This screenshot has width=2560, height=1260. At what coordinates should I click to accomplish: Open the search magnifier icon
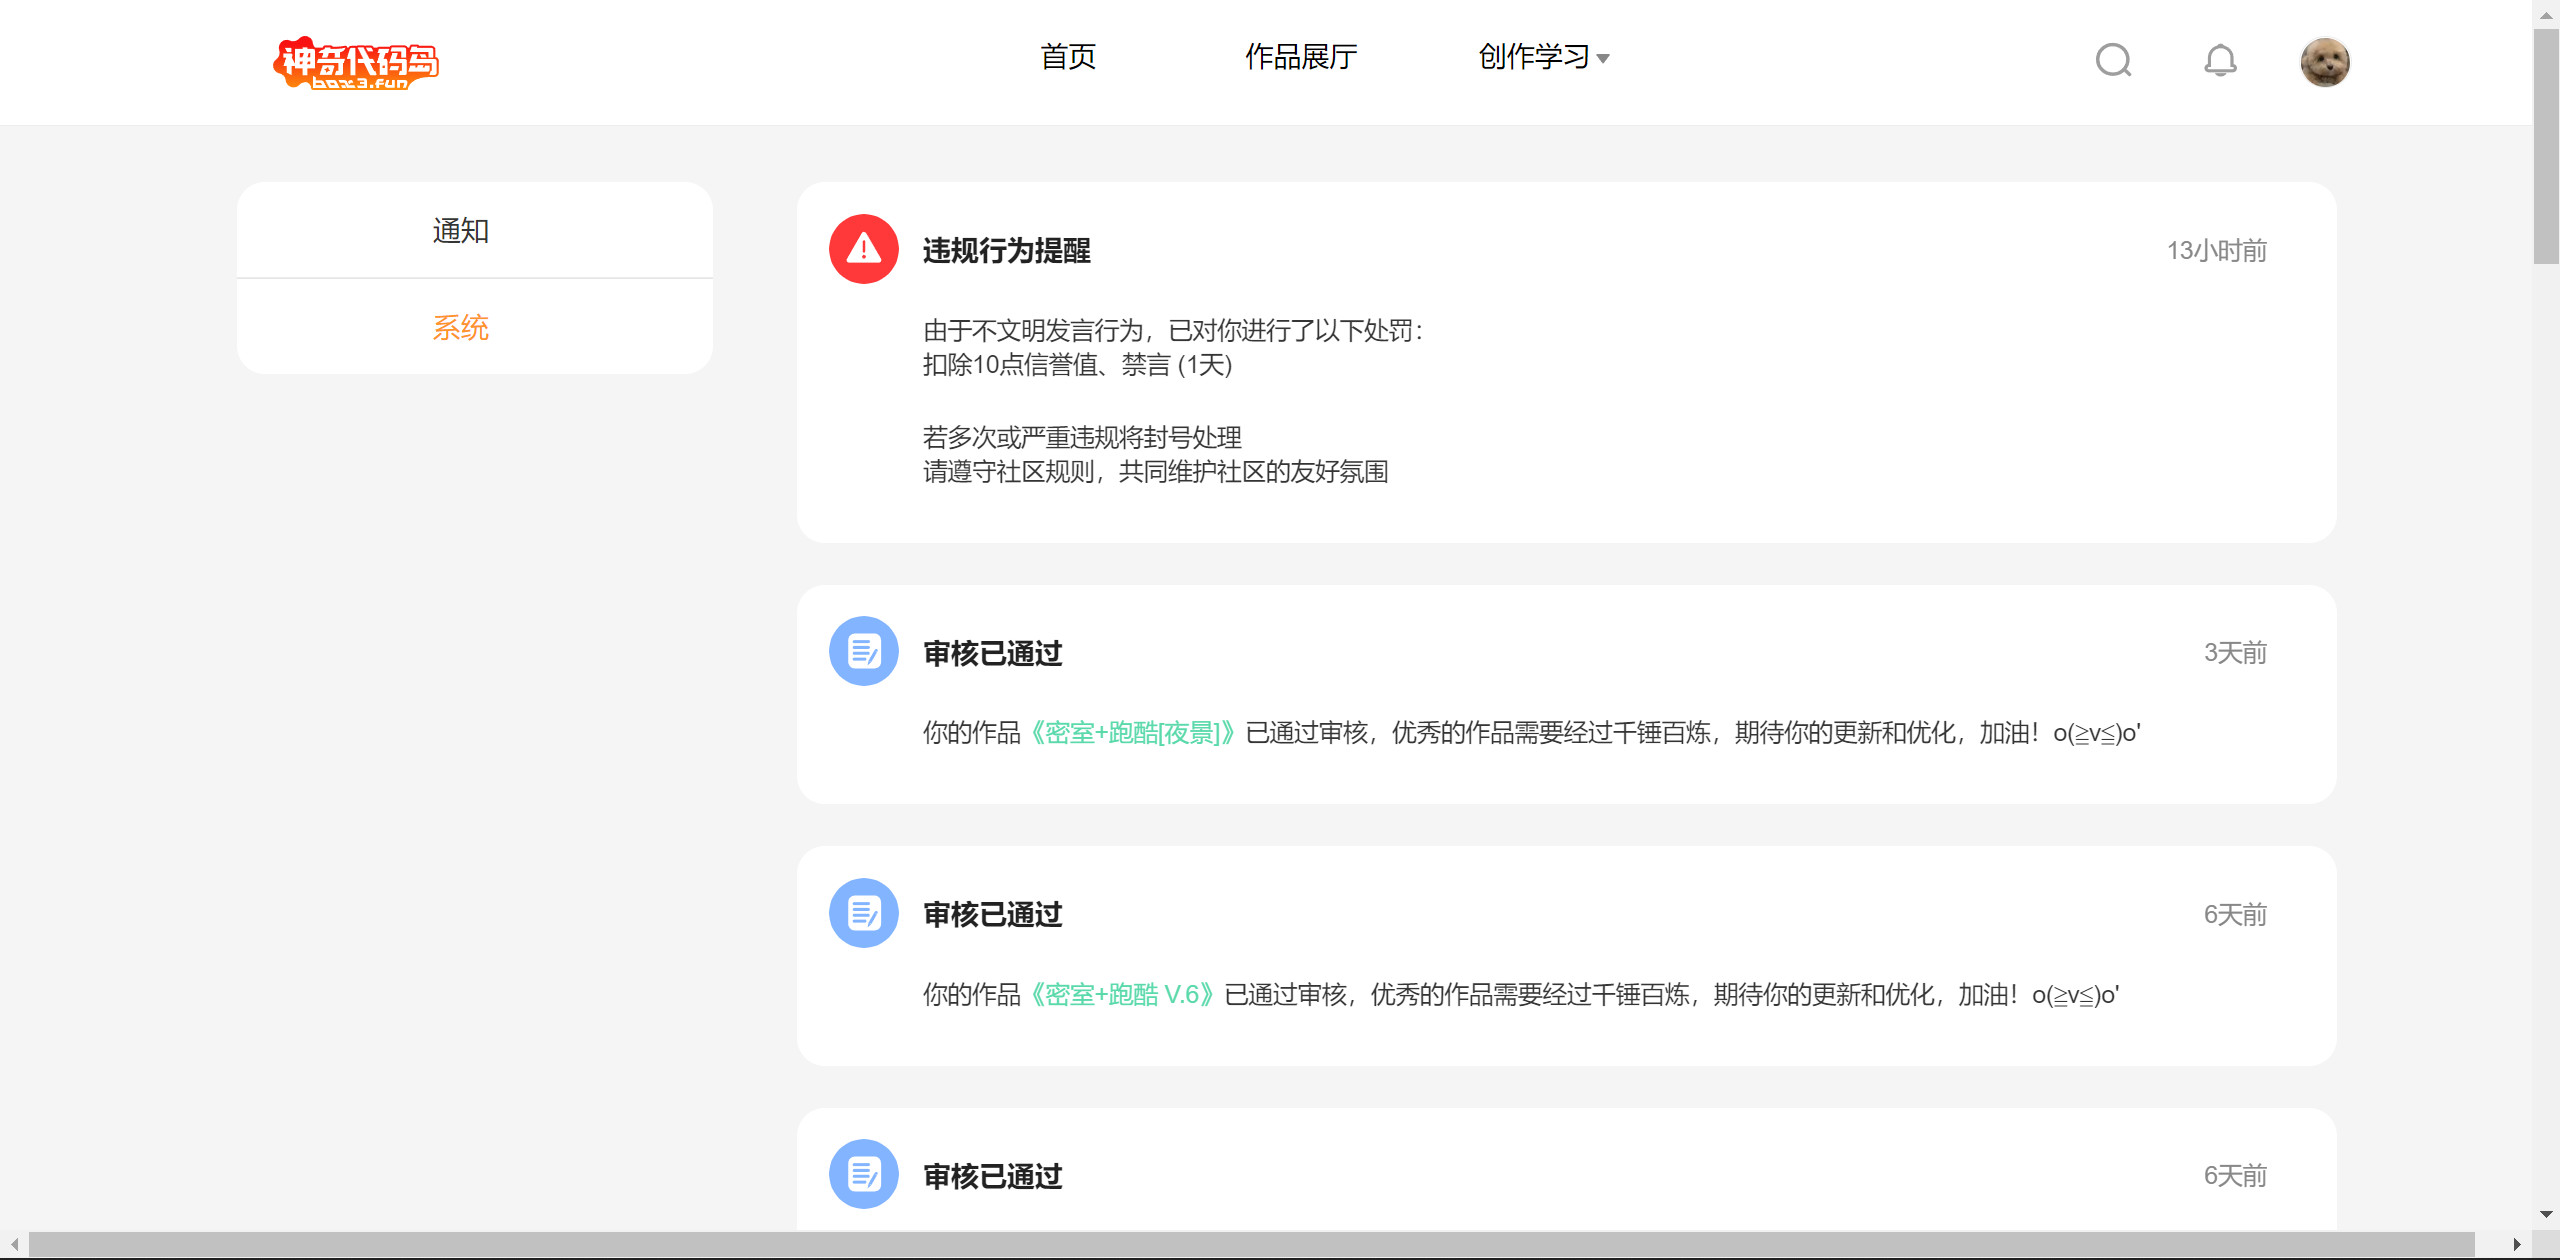pos(2113,60)
